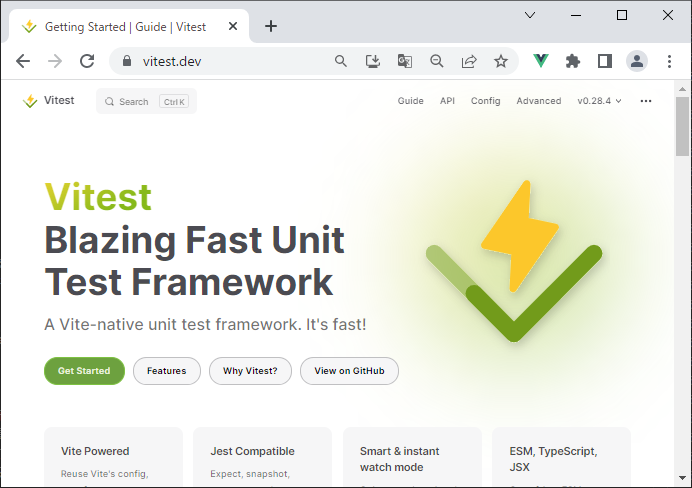Image resolution: width=692 pixels, height=488 pixels.
Task: Click the large green 'Vitest' hero heading
Action: click(98, 197)
